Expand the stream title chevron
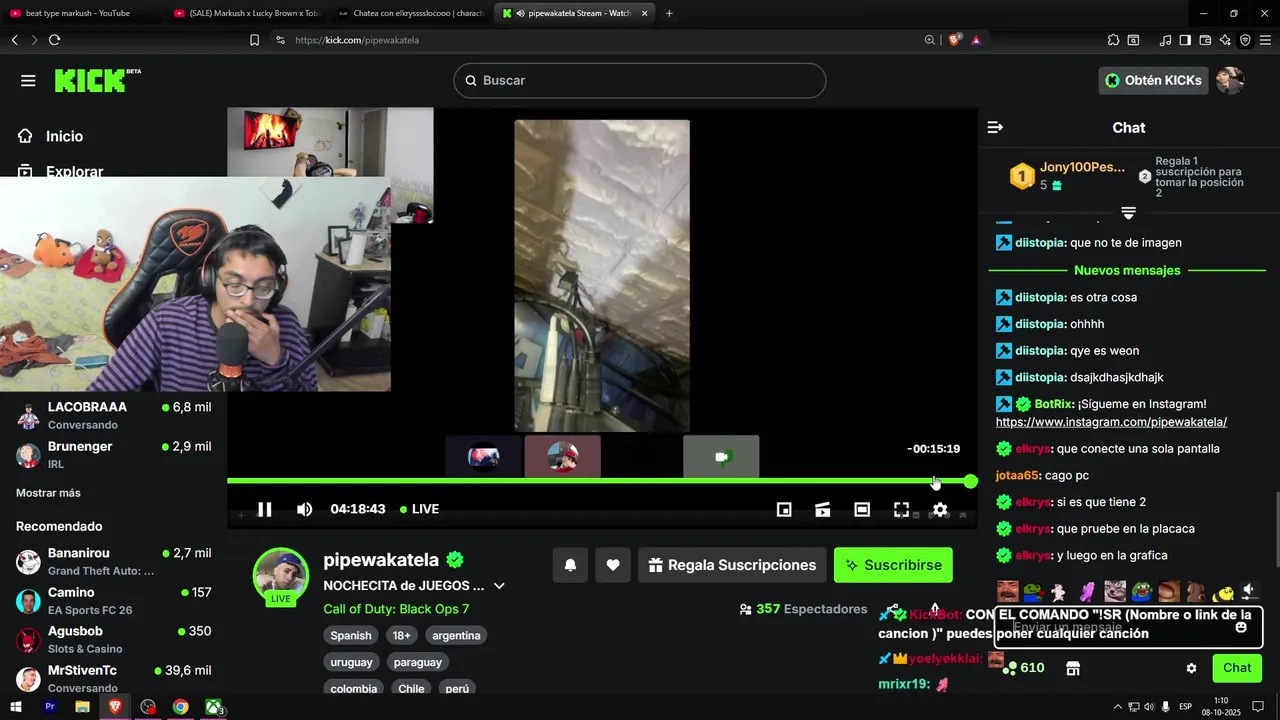The height and width of the screenshot is (720, 1280). [499, 586]
